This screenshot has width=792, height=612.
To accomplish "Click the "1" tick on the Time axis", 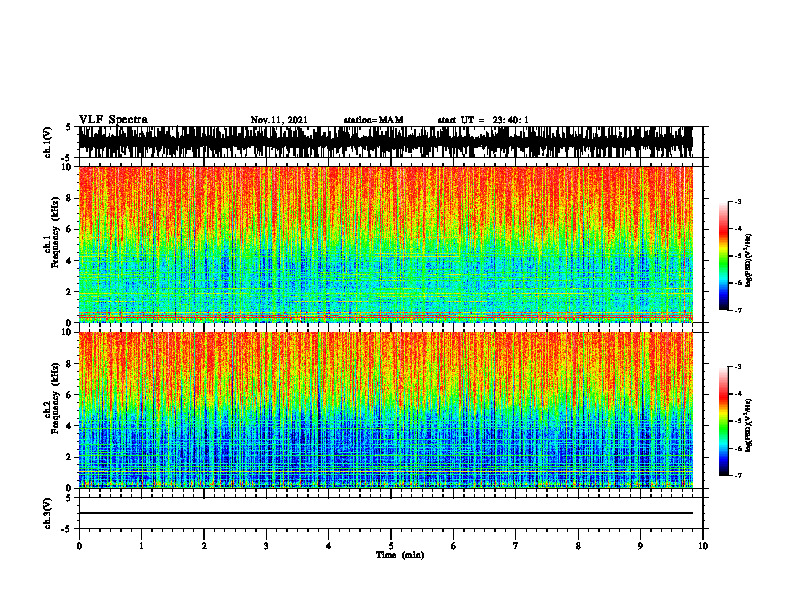I will (x=141, y=546).
